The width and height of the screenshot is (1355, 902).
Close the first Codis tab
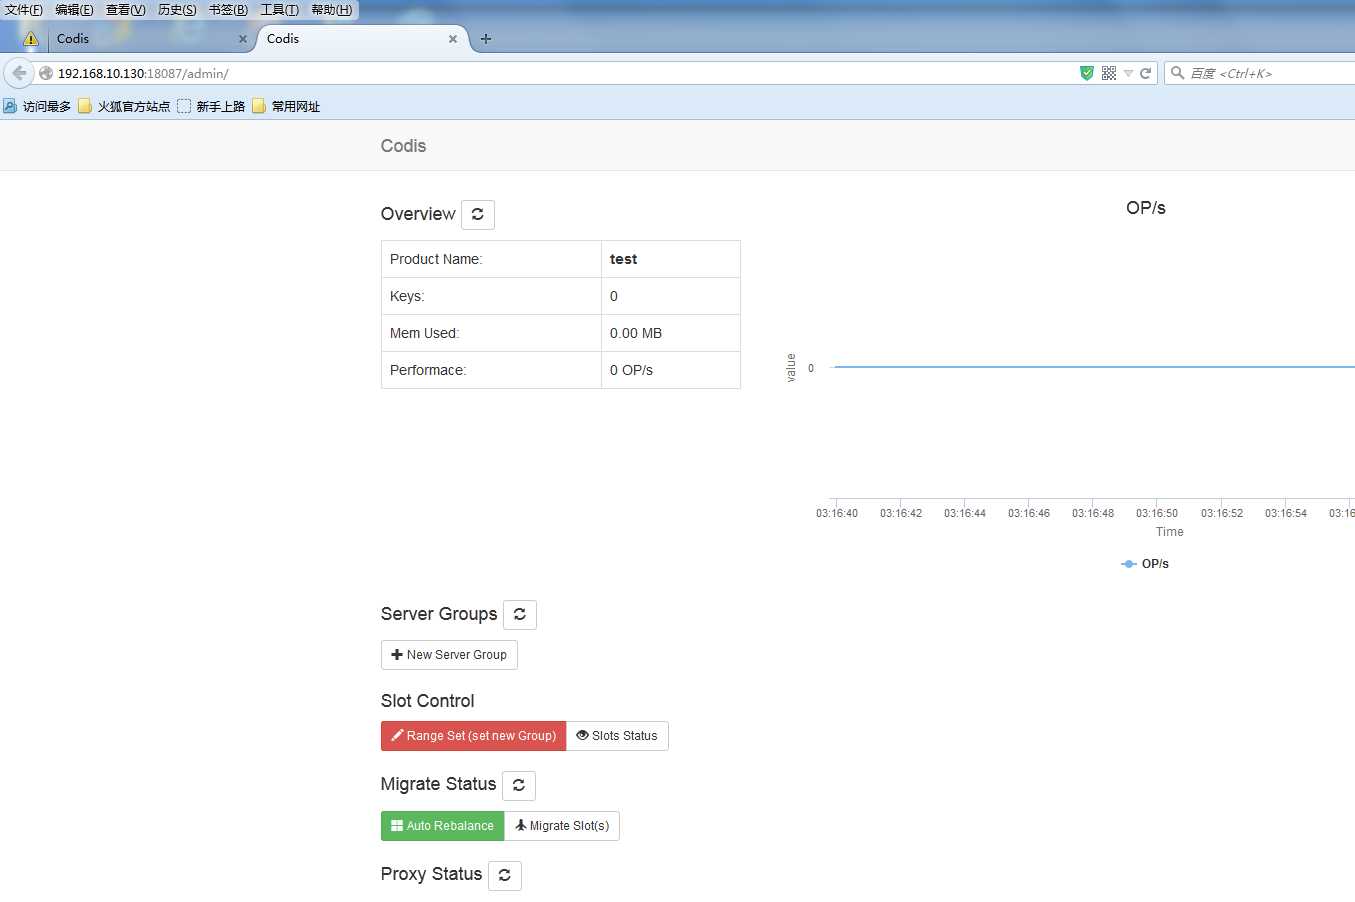click(242, 39)
